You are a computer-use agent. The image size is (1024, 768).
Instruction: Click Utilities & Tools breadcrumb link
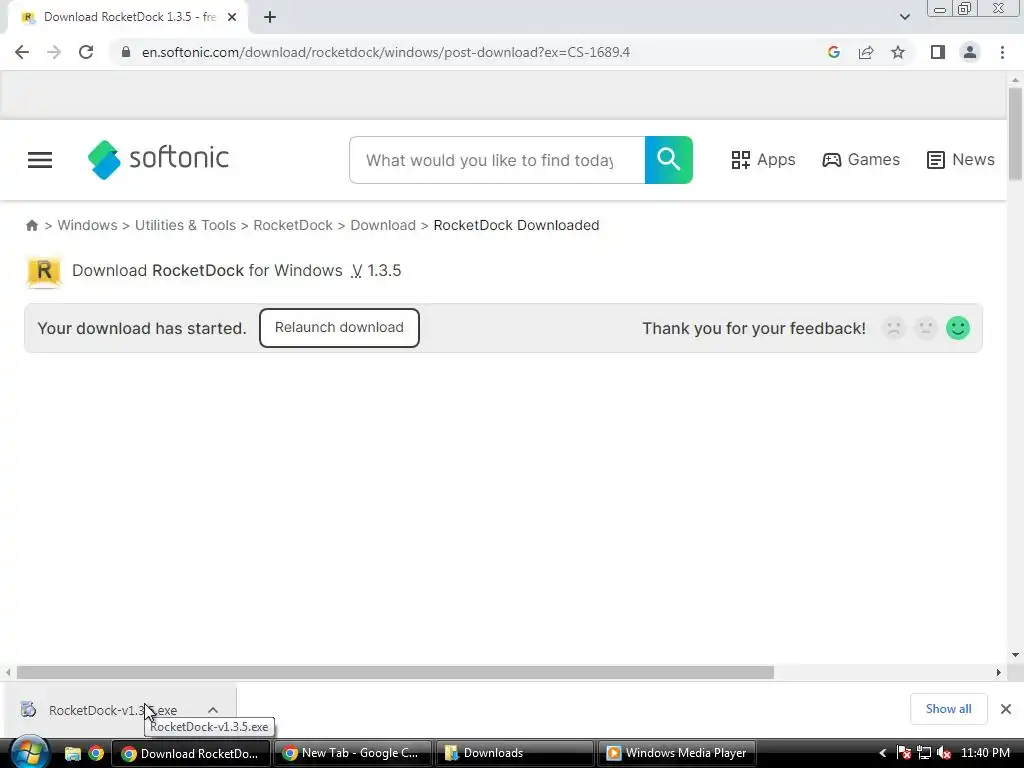(185, 225)
